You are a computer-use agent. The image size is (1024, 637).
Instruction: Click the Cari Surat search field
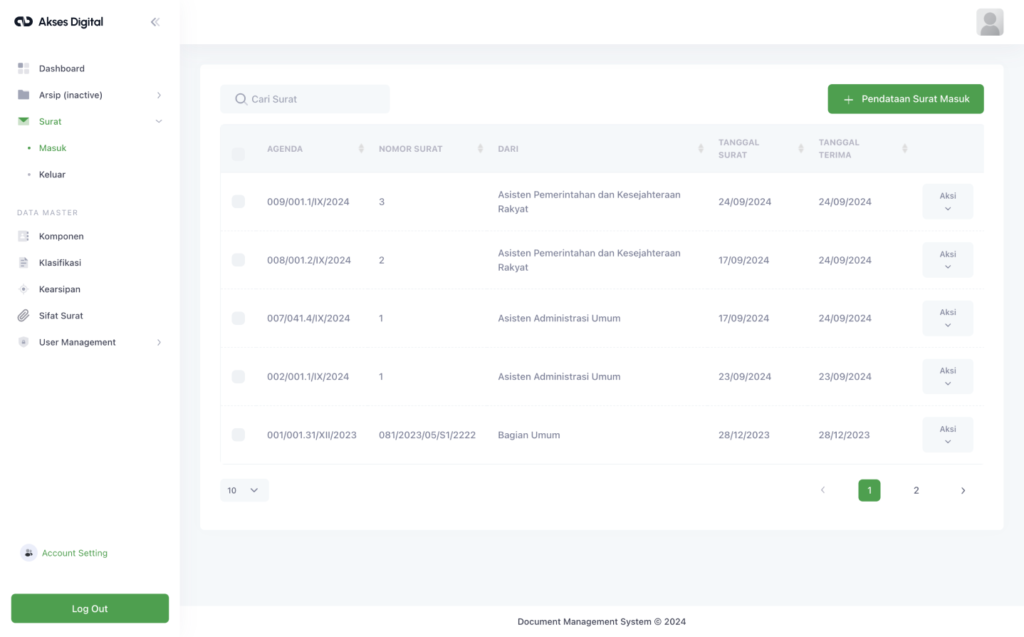click(x=305, y=99)
